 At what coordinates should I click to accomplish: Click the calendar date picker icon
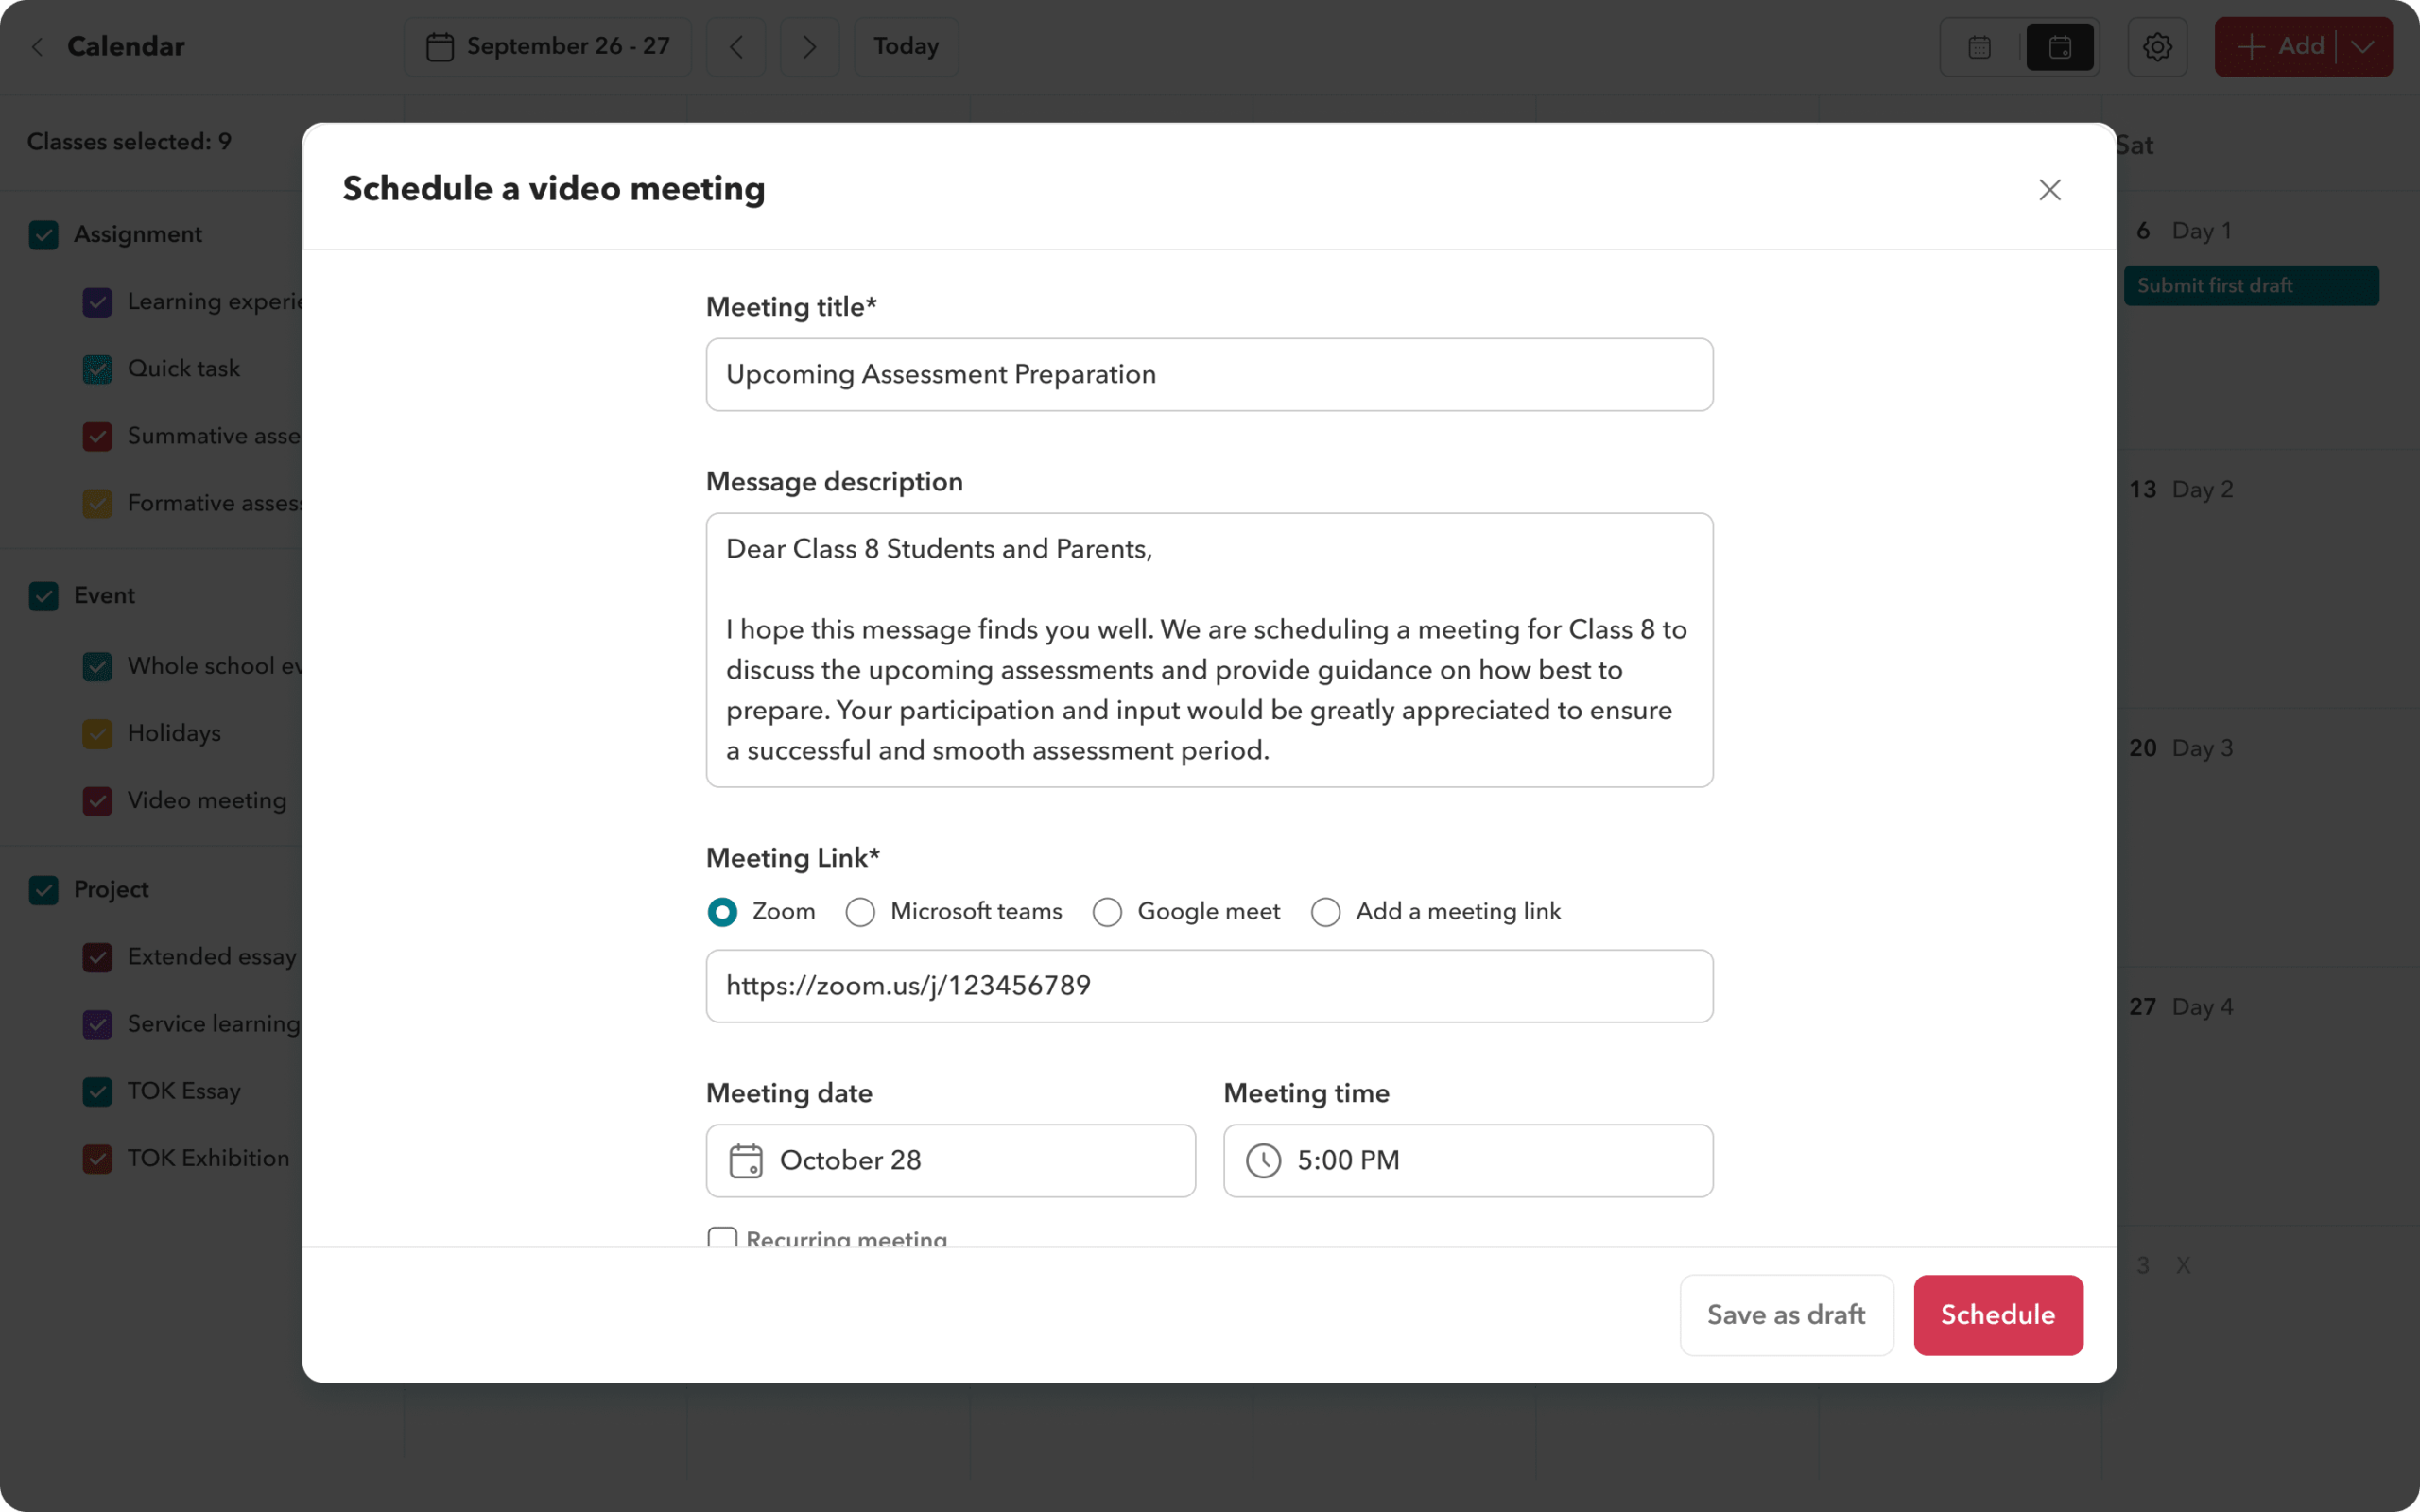746,1160
